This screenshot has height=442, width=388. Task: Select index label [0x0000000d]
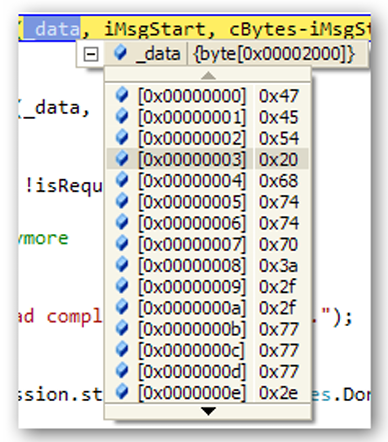tap(192, 372)
